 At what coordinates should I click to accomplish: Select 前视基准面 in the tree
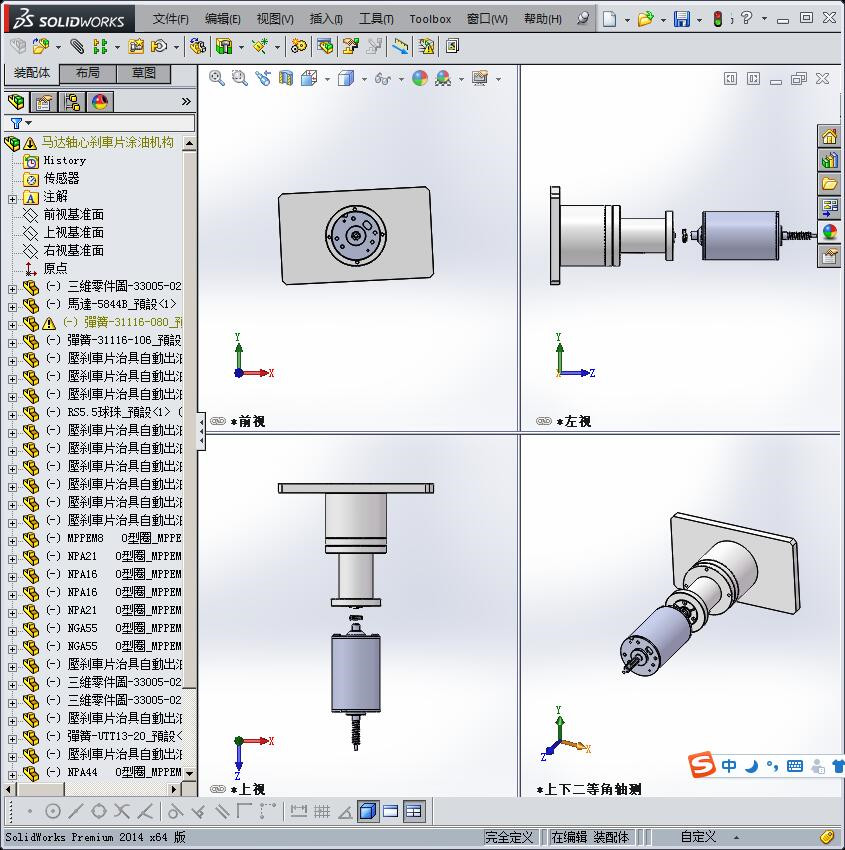(x=74, y=215)
